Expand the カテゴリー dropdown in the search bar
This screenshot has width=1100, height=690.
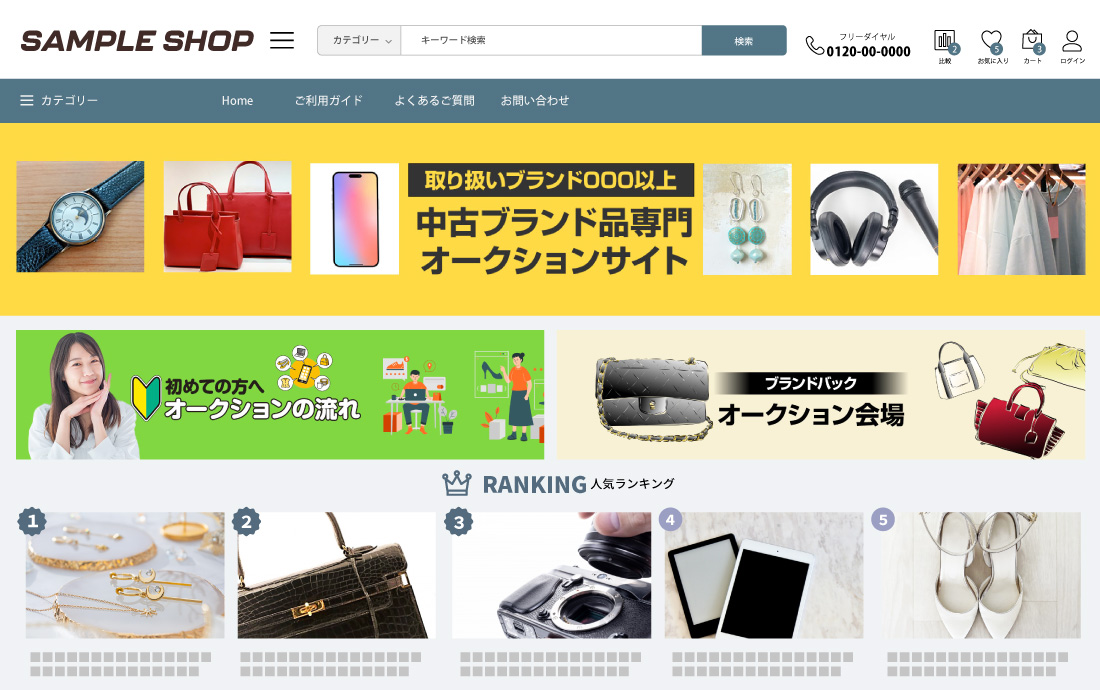click(359, 41)
